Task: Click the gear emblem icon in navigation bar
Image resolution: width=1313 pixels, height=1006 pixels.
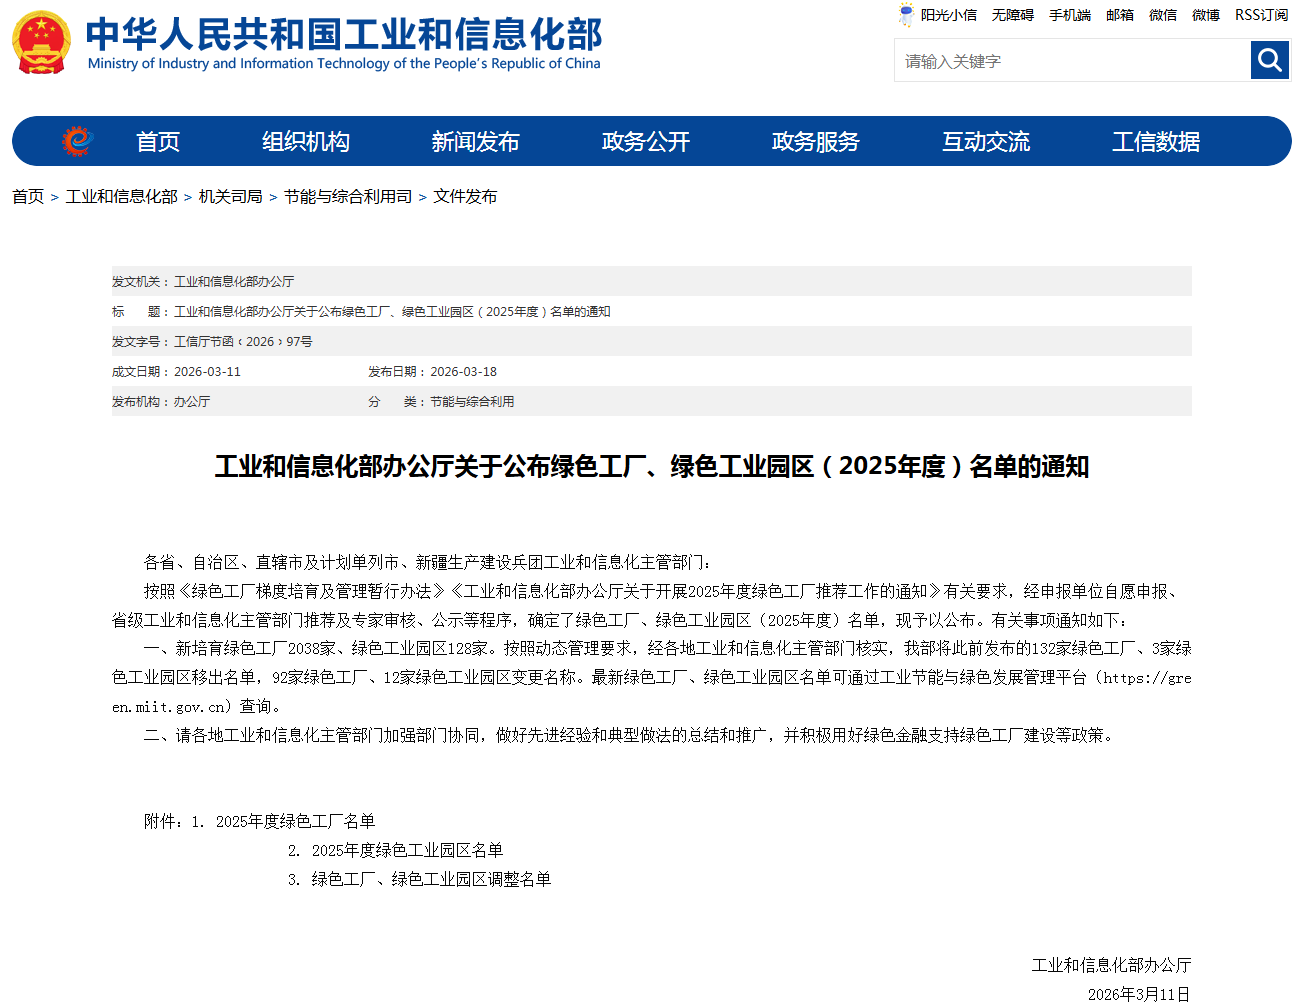Action: [x=76, y=141]
